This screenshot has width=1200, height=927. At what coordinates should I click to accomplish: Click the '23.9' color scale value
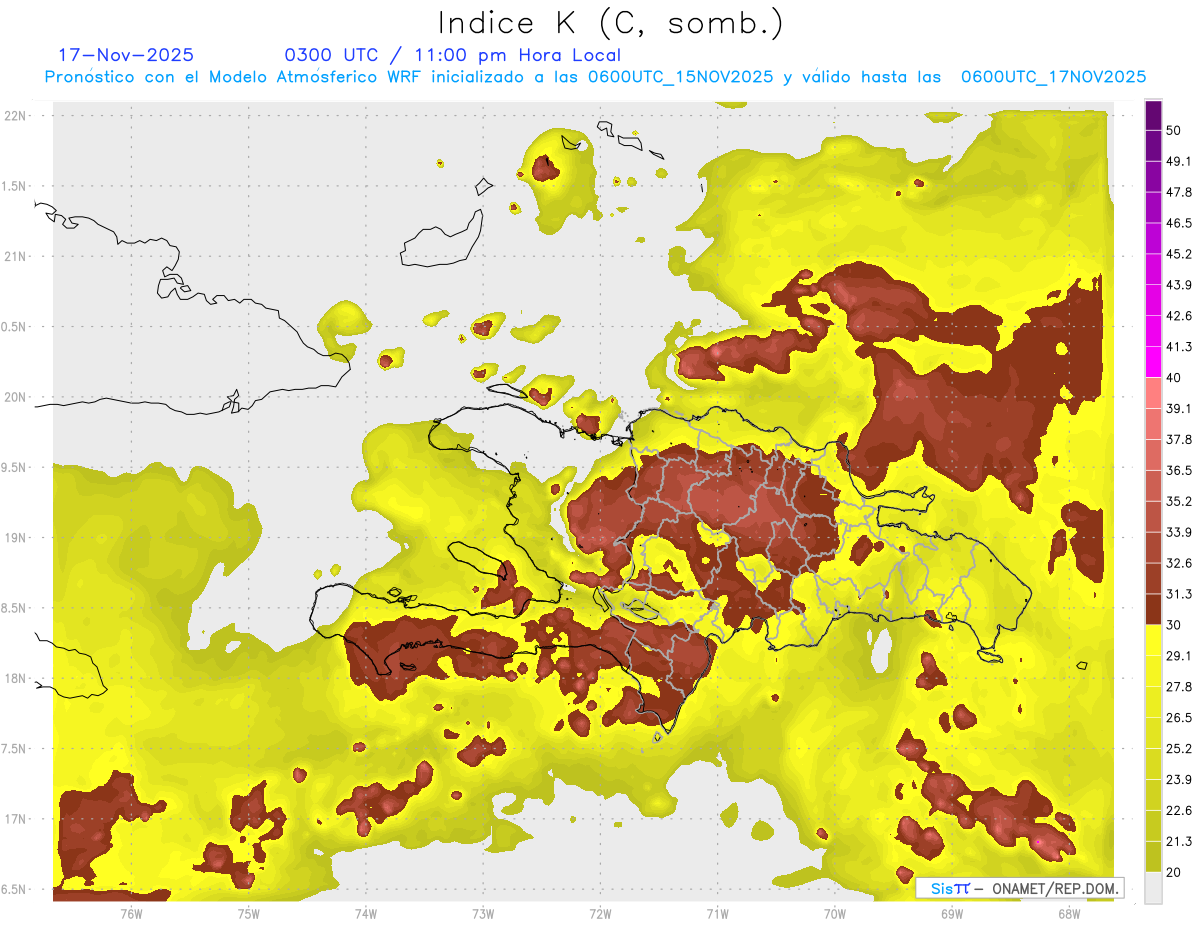pyautogui.click(x=1179, y=780)
